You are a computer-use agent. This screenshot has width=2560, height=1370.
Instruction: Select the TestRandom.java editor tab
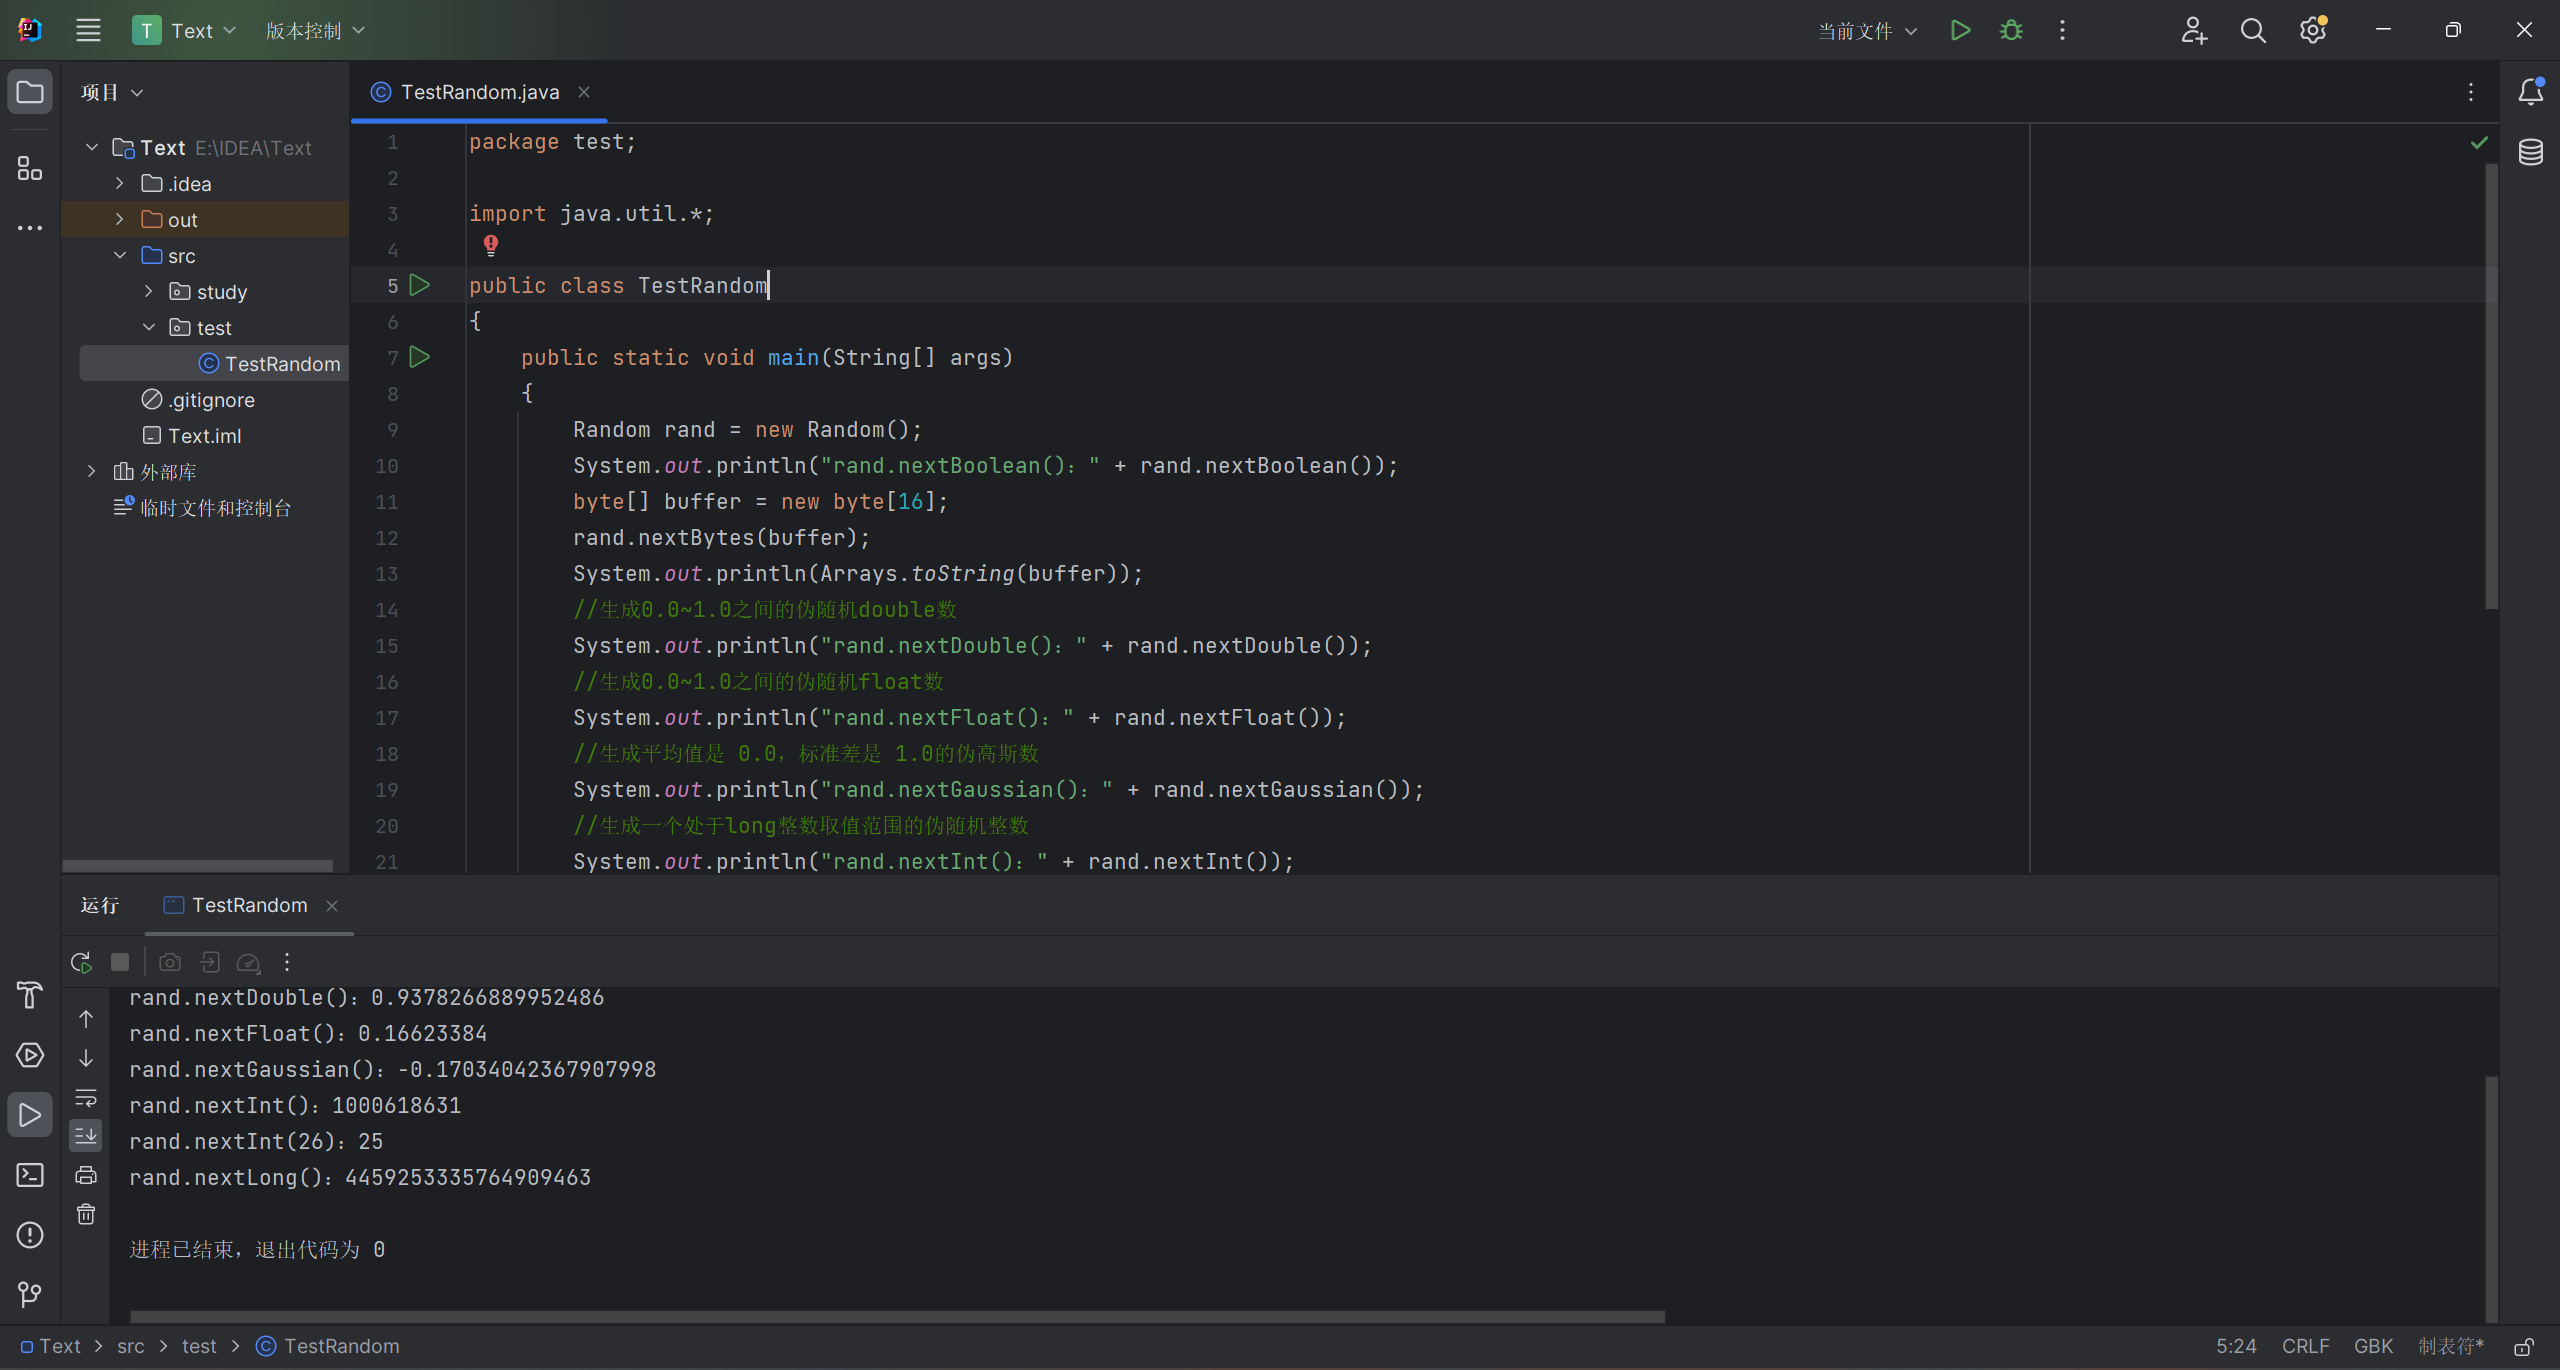click(479, 92)
